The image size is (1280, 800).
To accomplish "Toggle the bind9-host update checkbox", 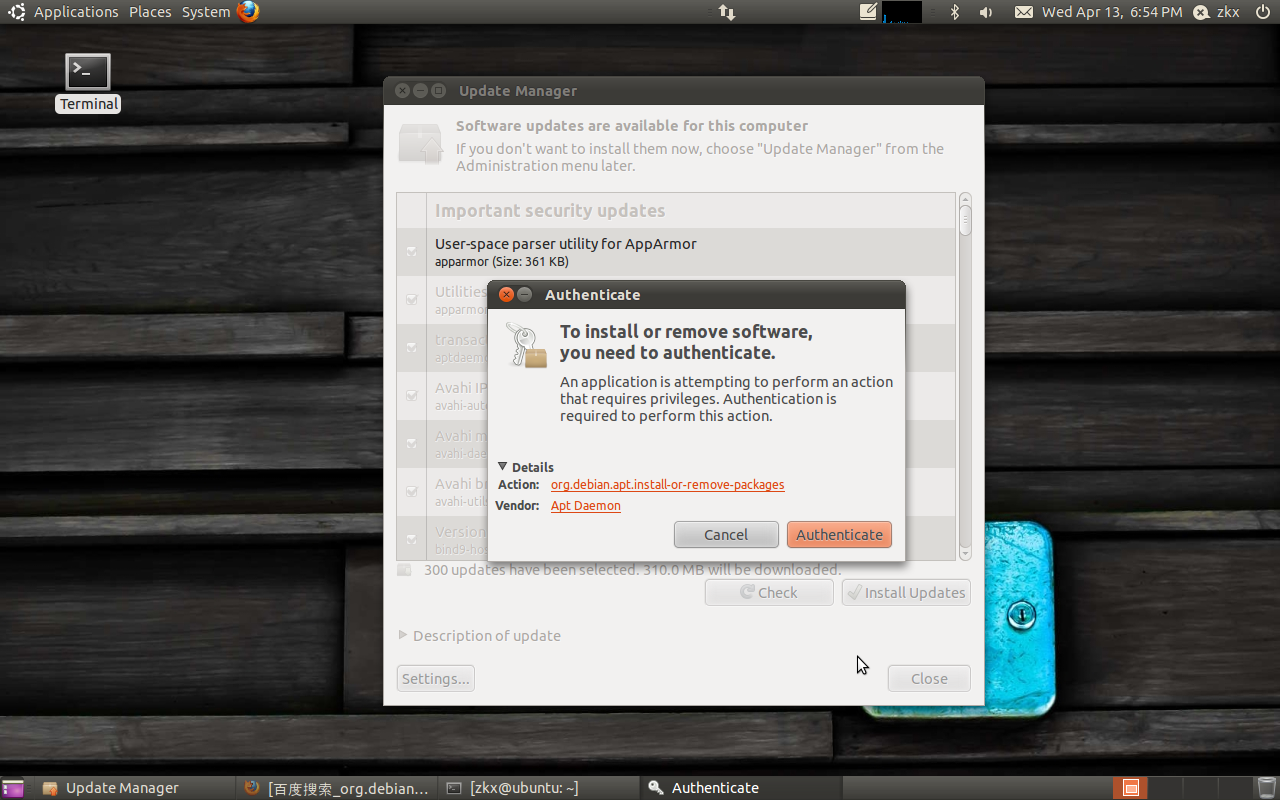I will 411,540.
